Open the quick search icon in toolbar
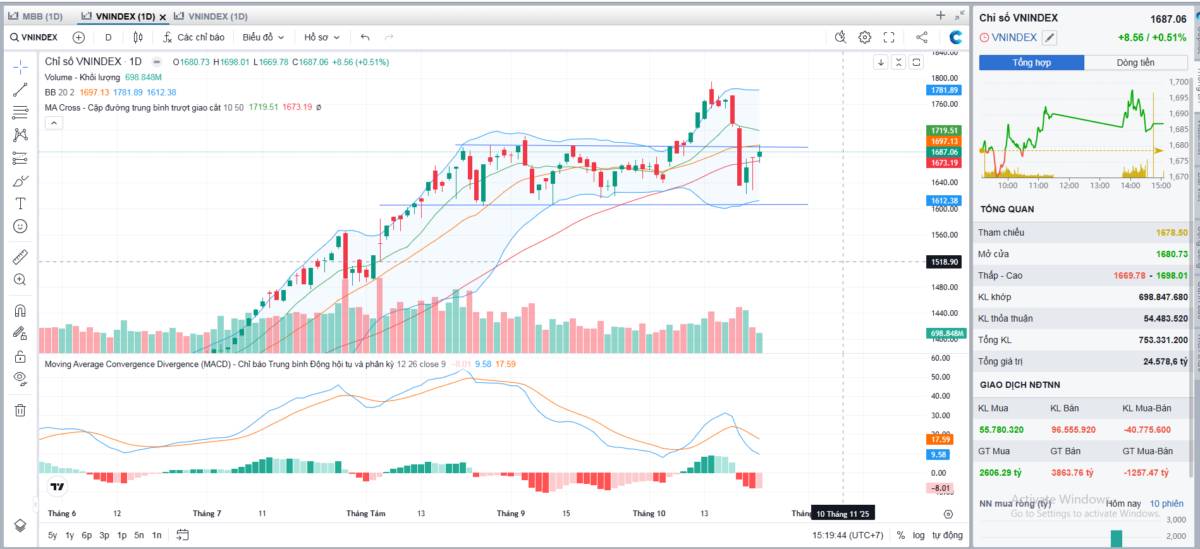 click(x=841, y=37)
